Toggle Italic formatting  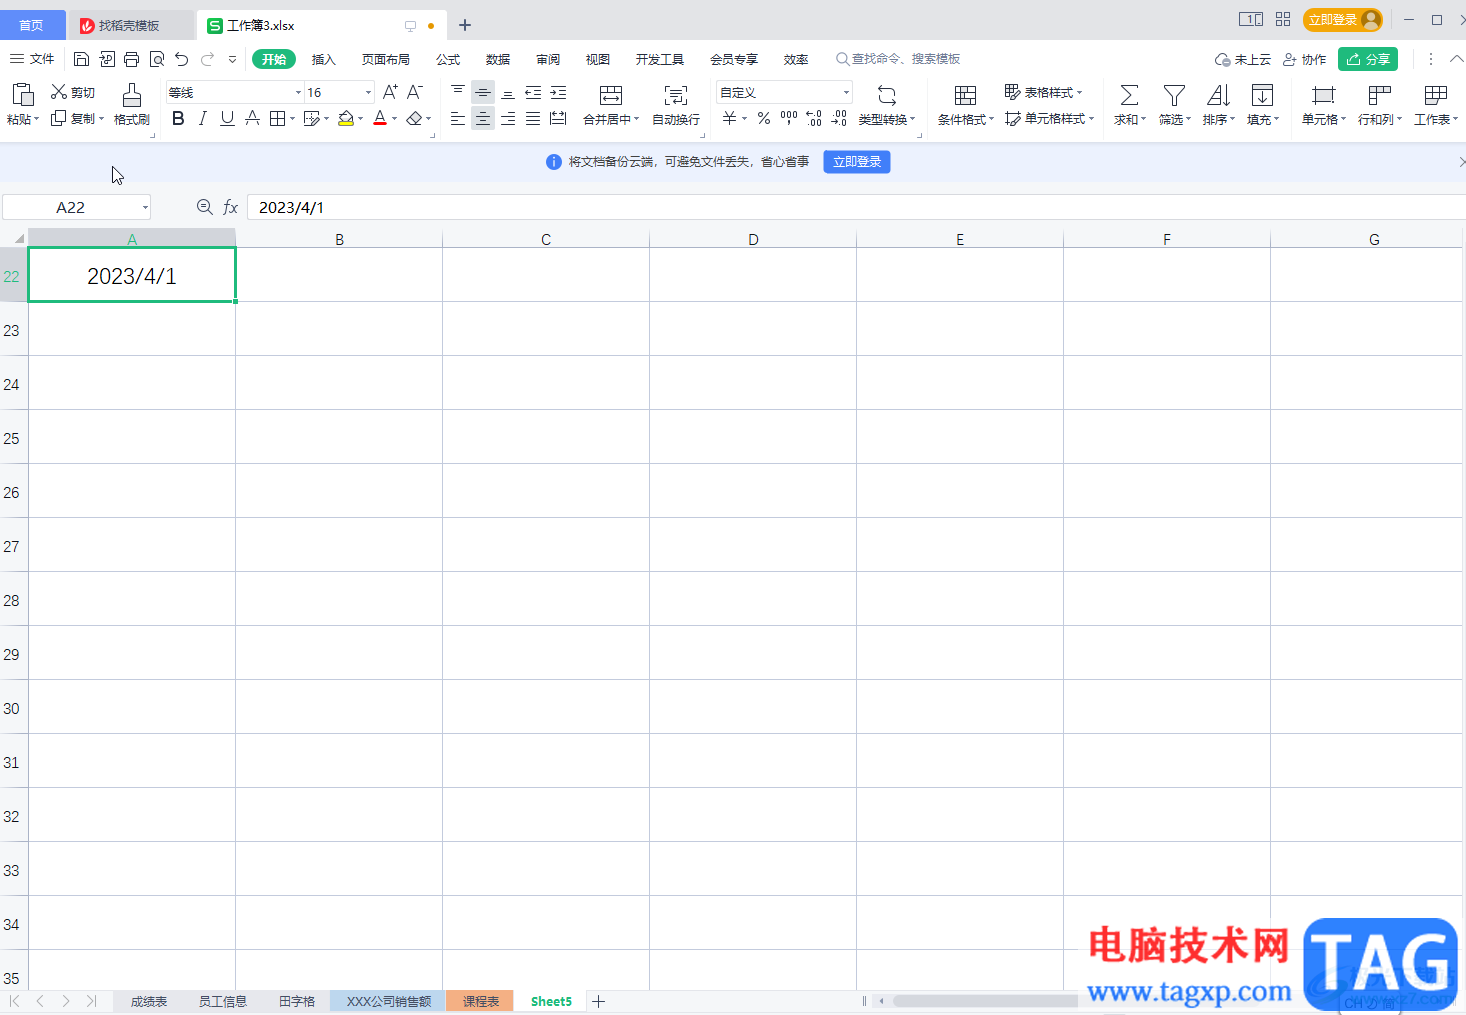[x=203, y=119]
